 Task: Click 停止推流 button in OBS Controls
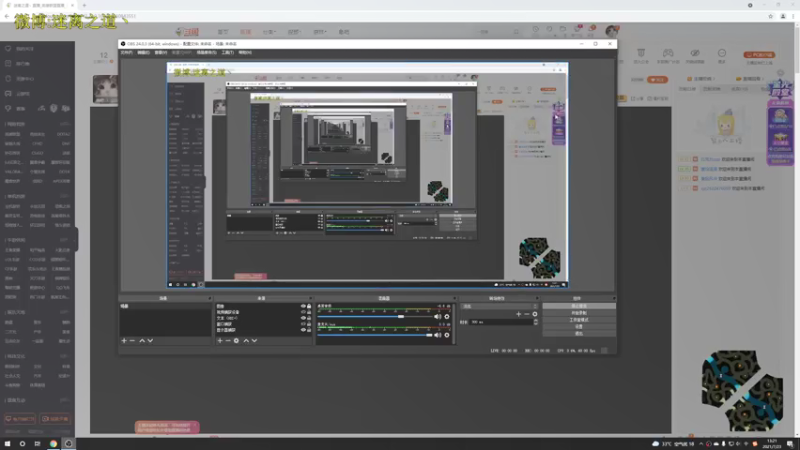click(579, 306)
